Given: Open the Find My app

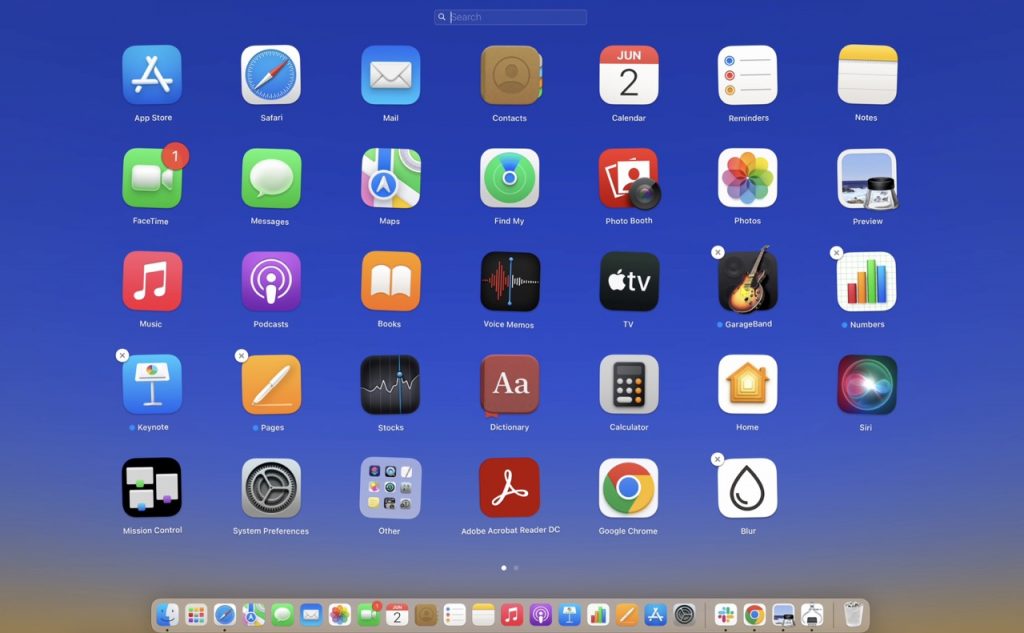Looking at the screenshot, I should [510, 178].
